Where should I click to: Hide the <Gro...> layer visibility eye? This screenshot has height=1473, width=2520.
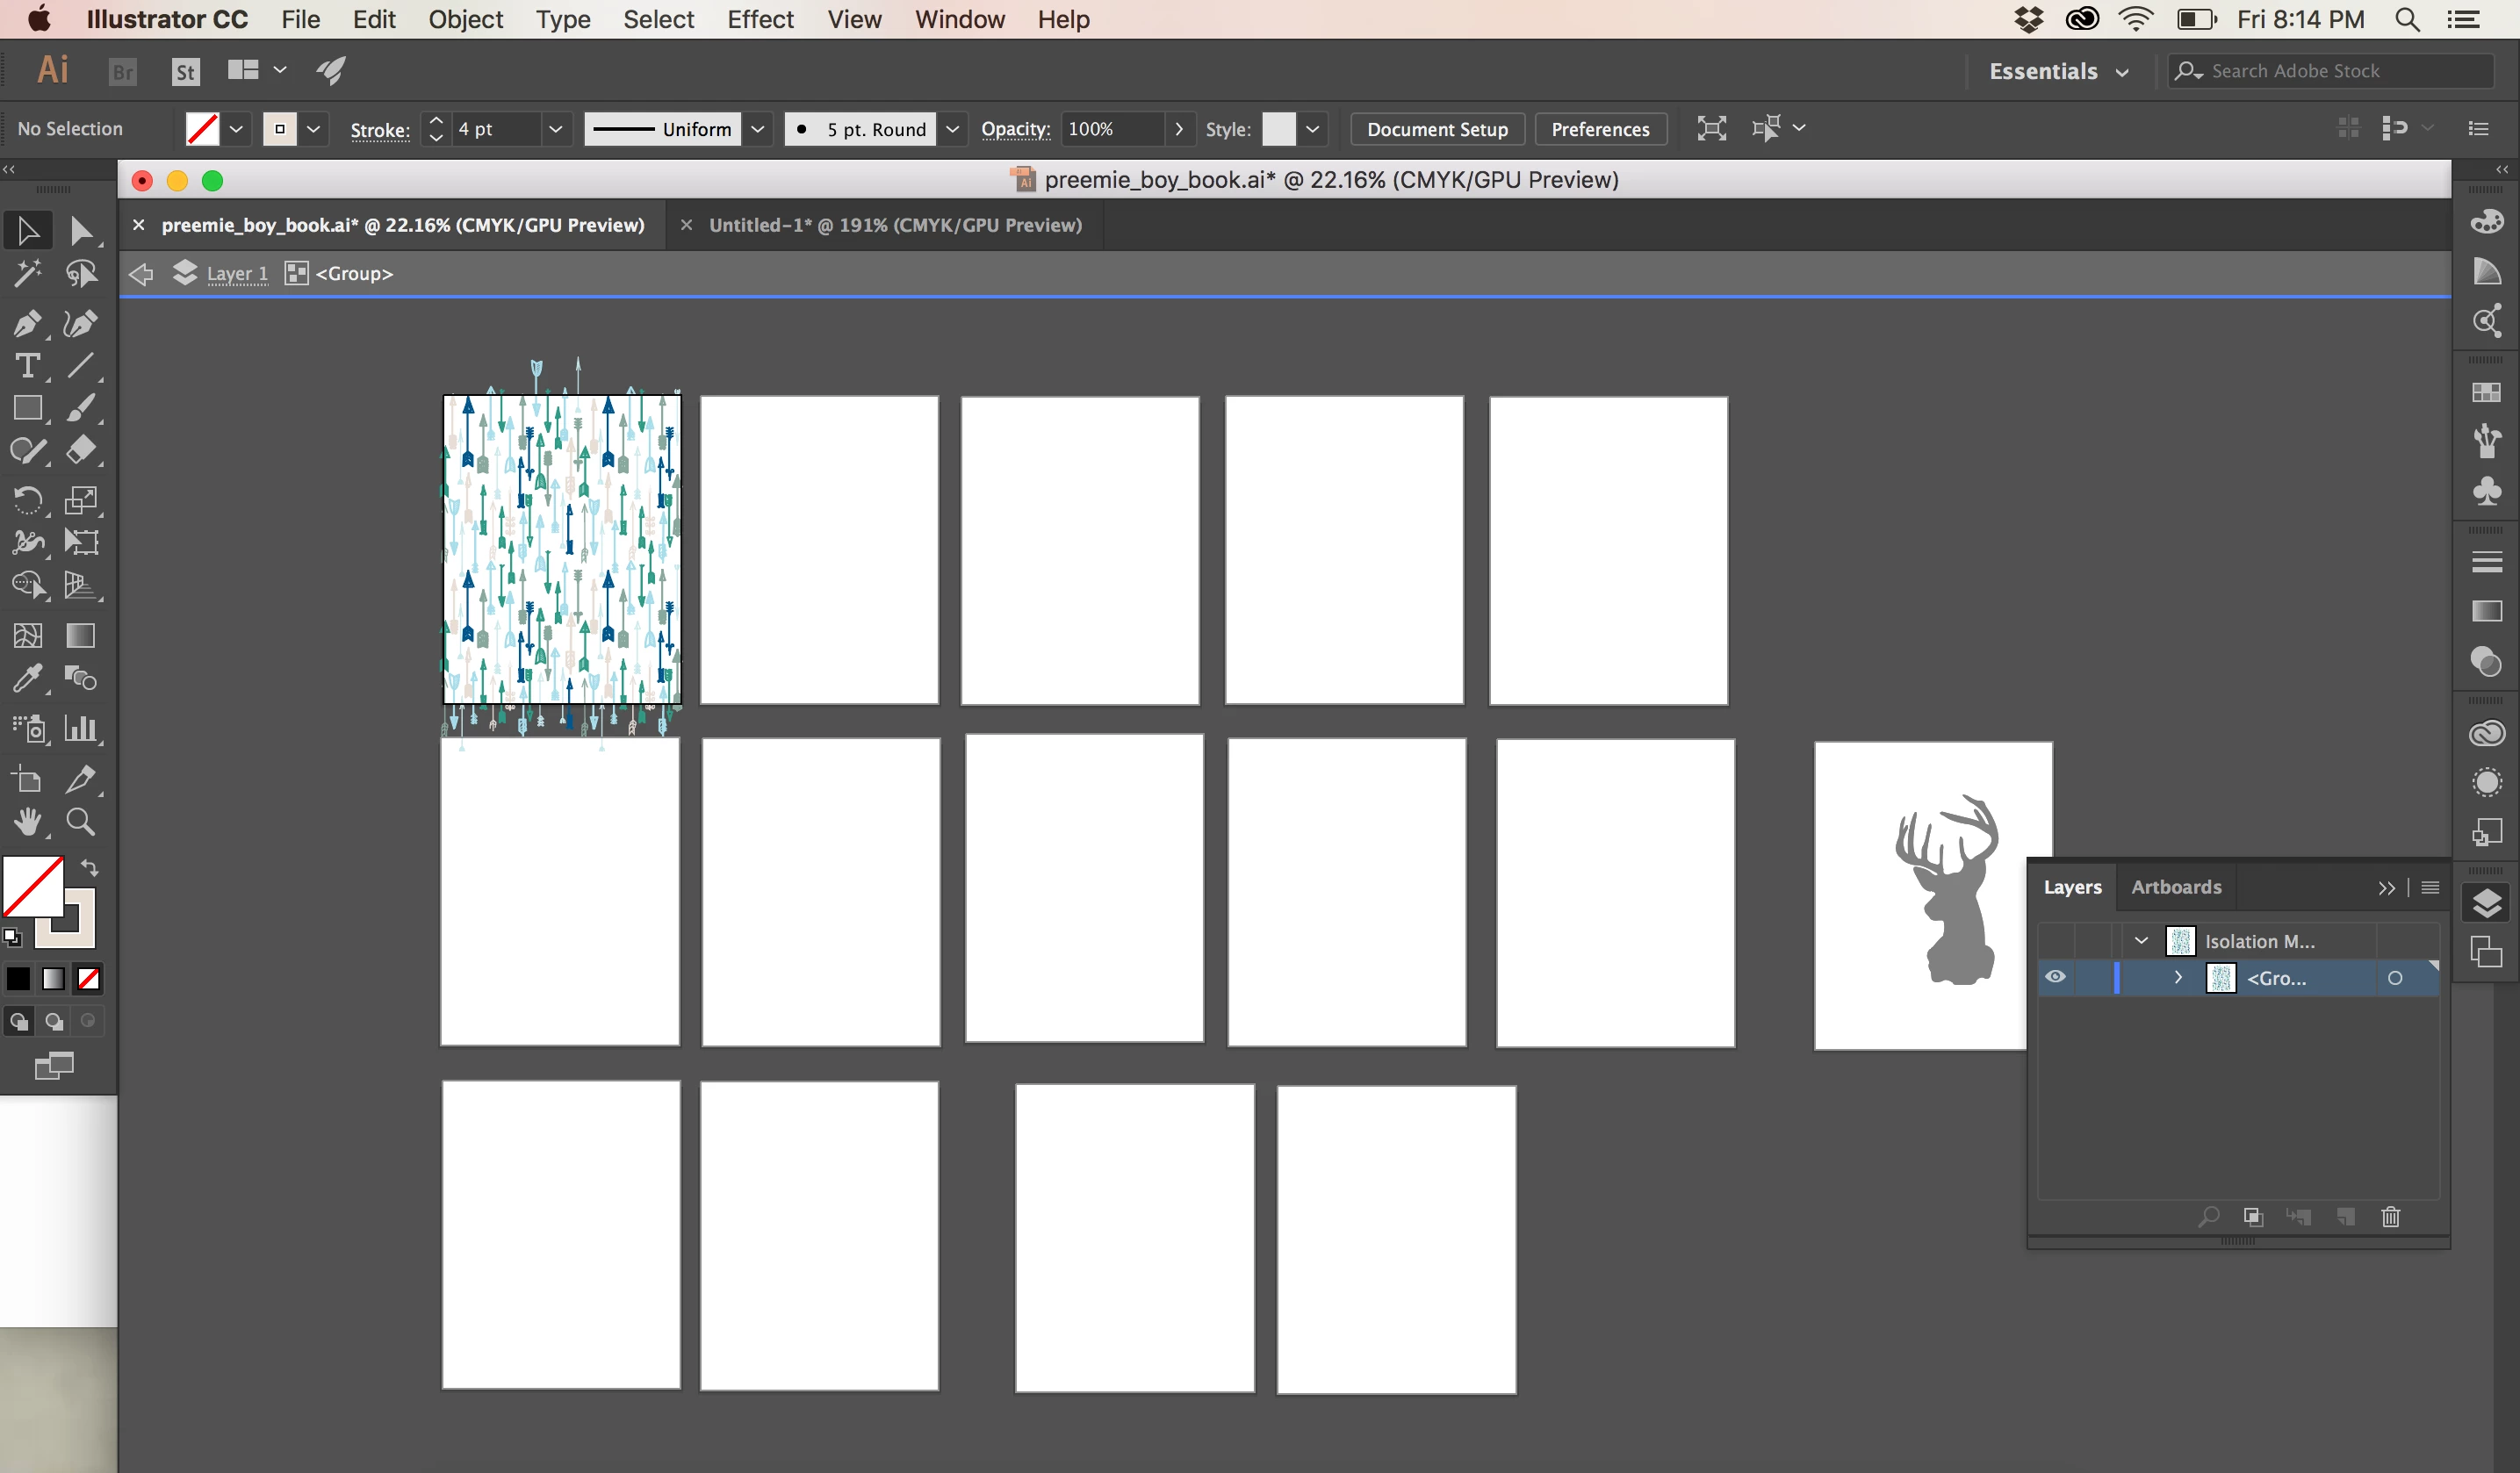pyautogui.click(x=2055, y=977)
